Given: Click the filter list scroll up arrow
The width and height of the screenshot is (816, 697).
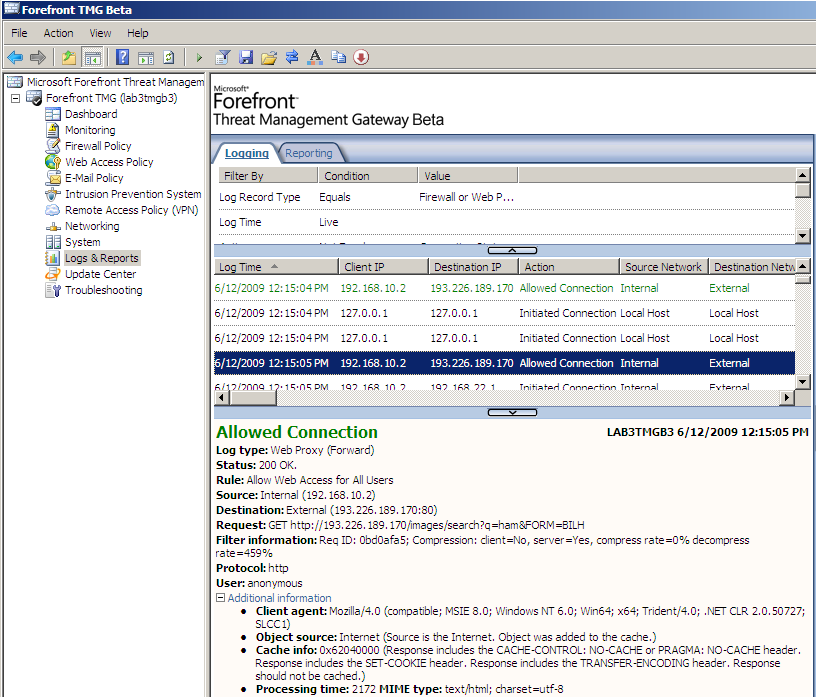Looking at the screenshot, I should point(802,175).
